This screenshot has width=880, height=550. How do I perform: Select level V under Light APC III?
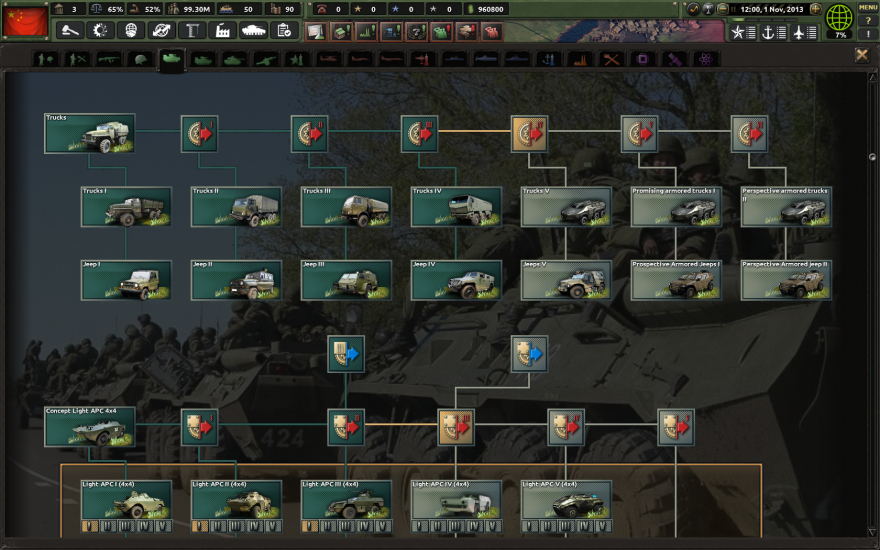point(383,526)
